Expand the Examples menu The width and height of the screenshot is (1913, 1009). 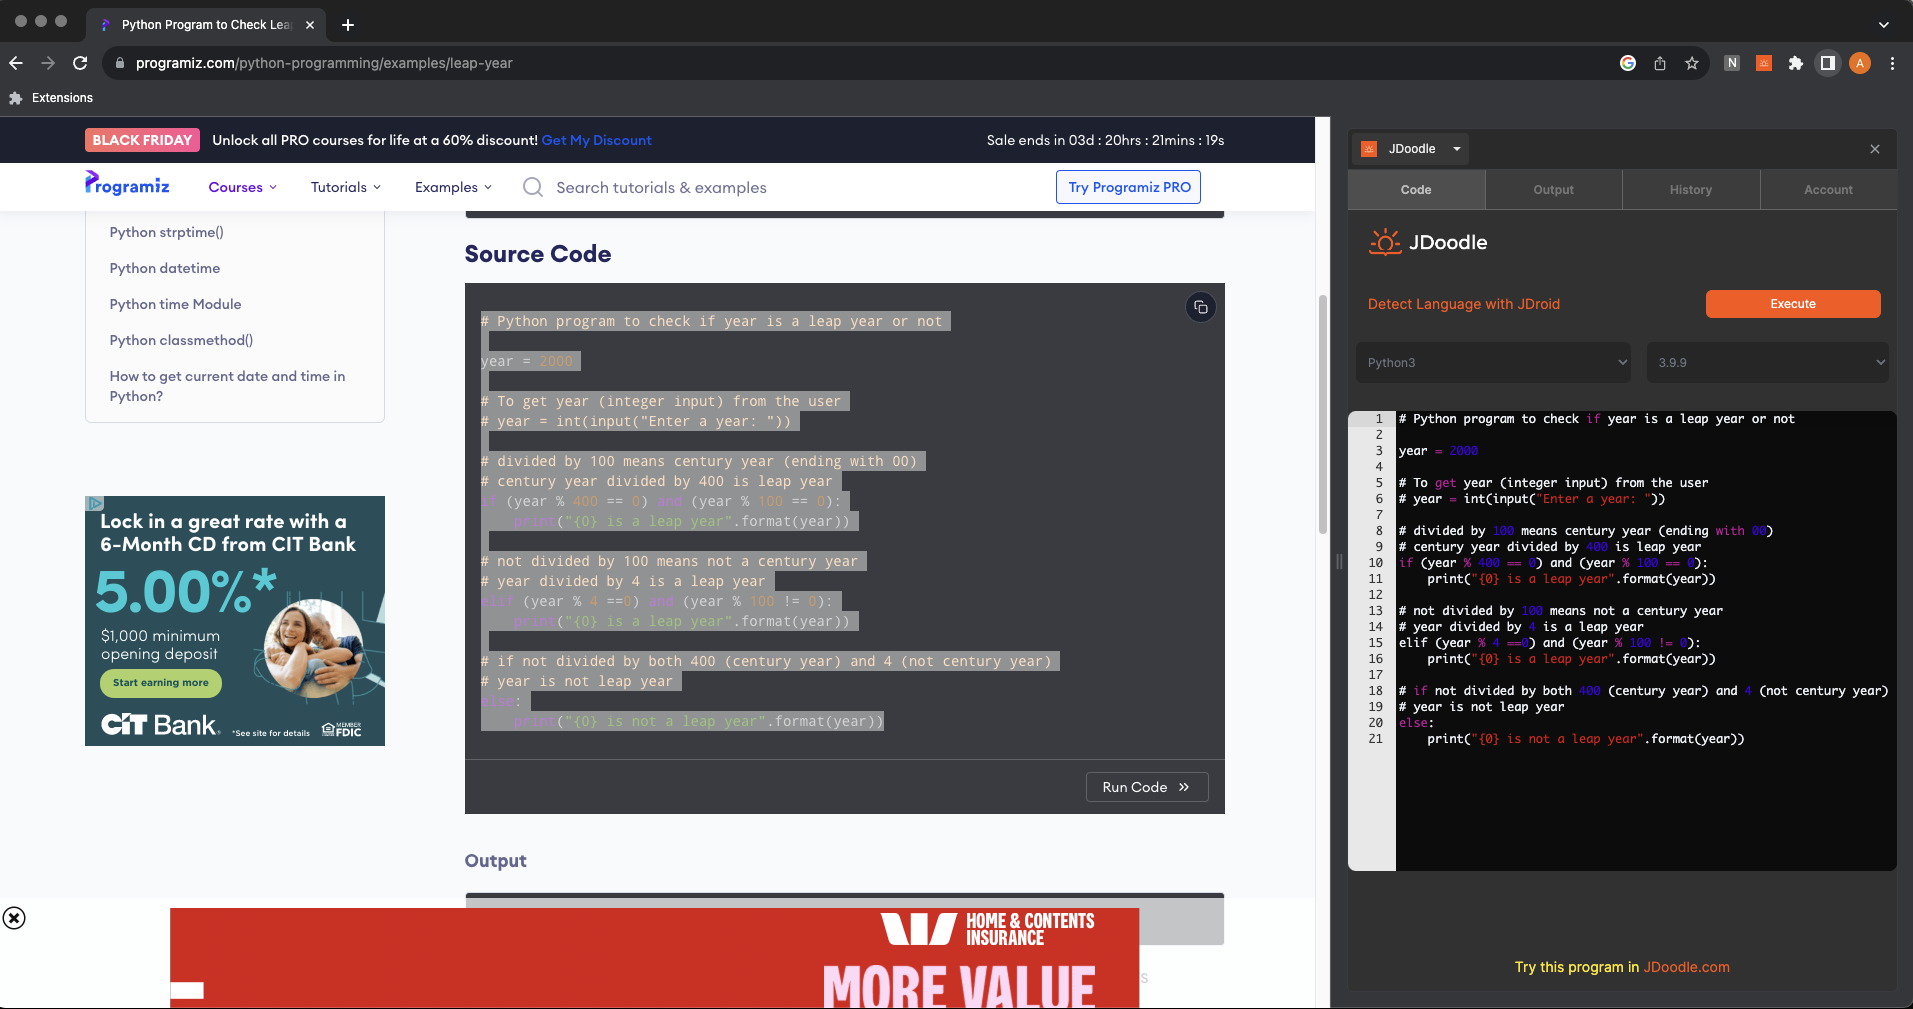coord(454,187)
